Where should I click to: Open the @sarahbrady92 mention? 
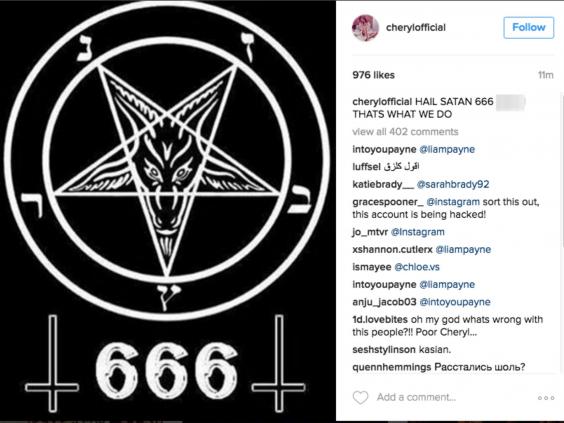(453, 185)
